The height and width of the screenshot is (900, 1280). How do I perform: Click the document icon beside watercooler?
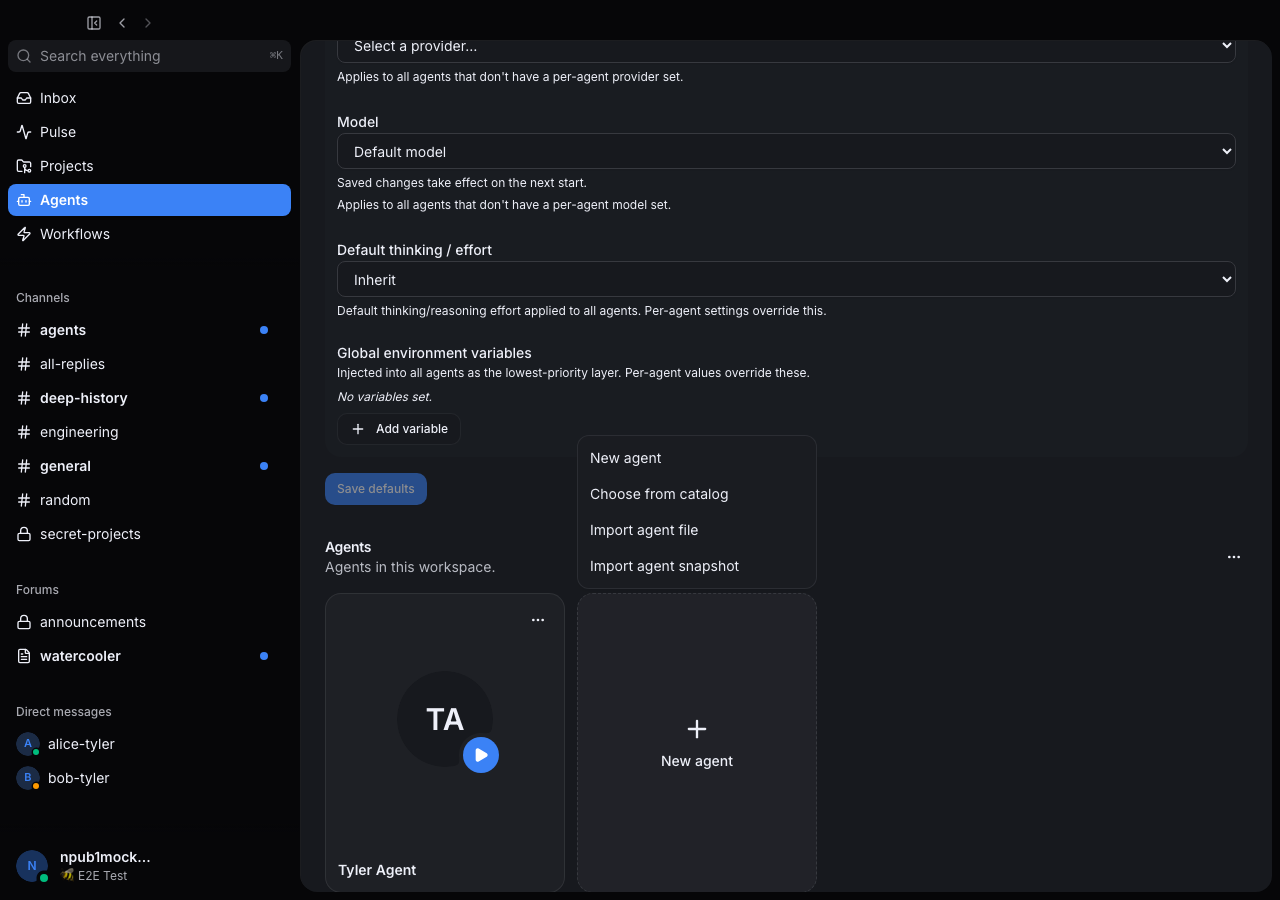pos(24,656)
